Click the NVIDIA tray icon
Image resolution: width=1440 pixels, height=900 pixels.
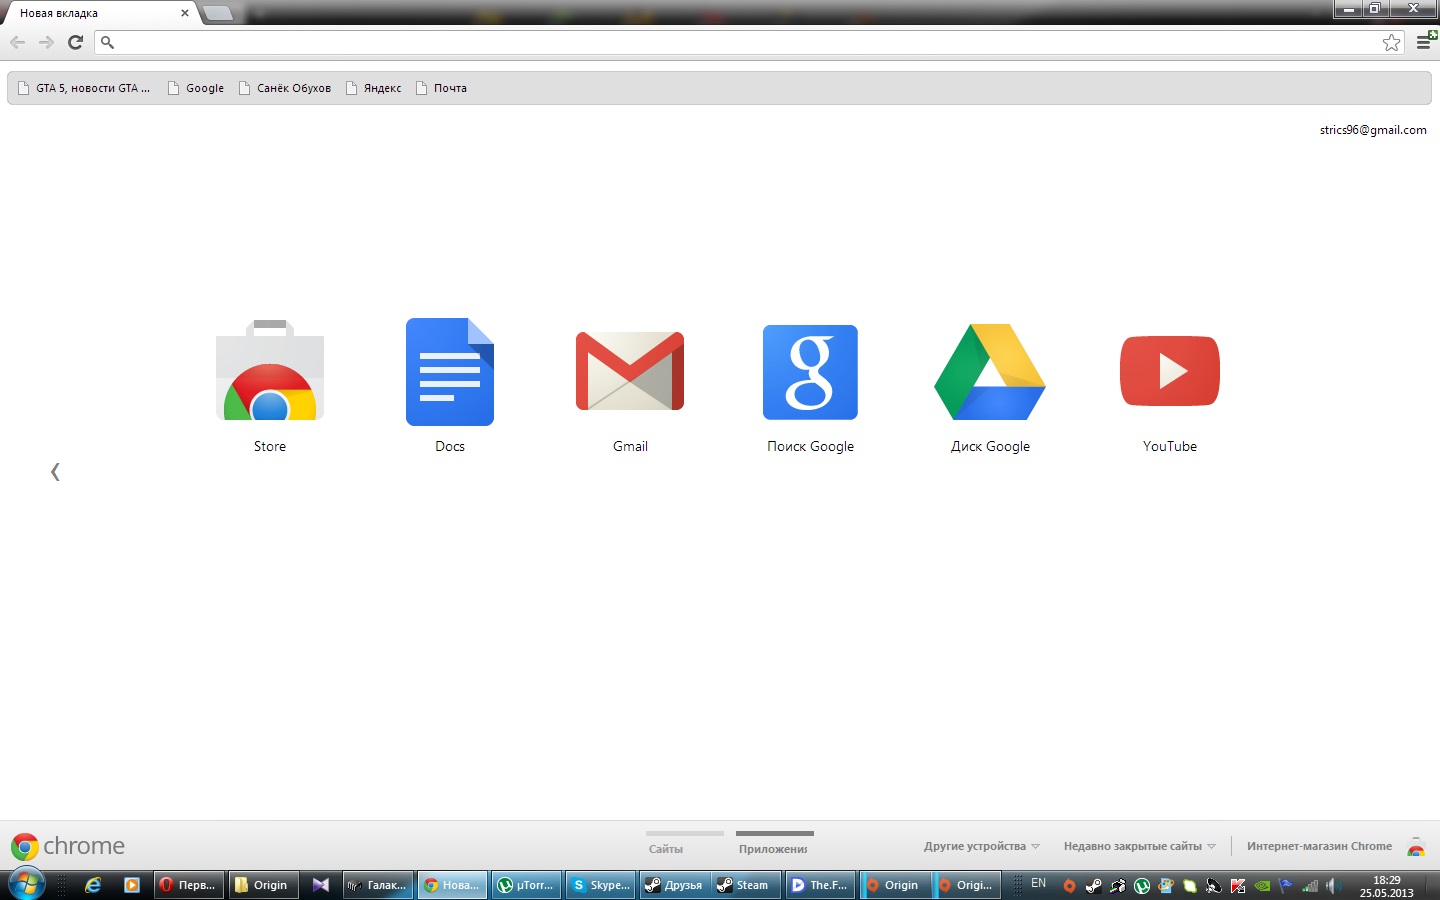click(1262, 886)
